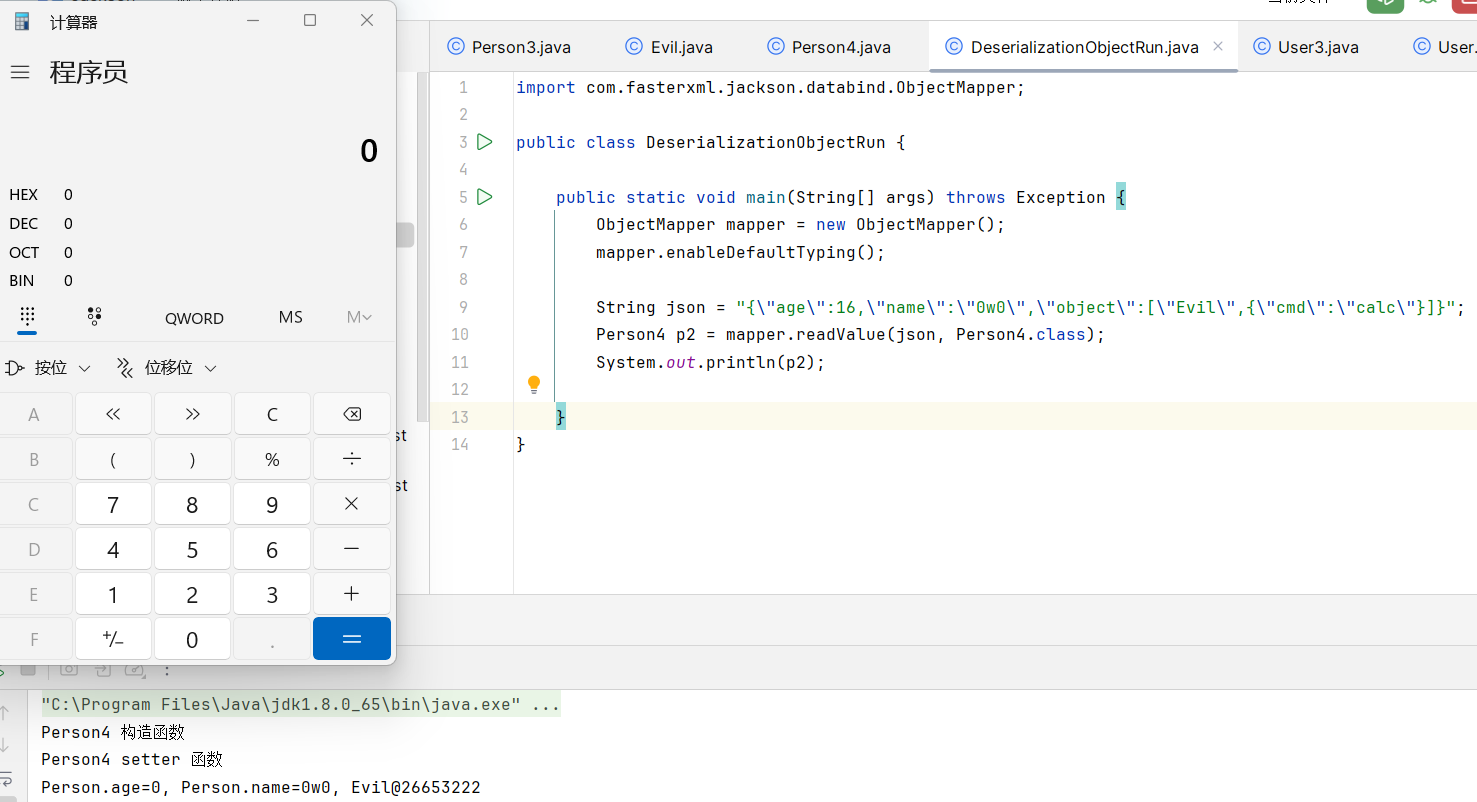The width and height of the screenshot is (1477, 802).
Task: Run the DeserializationObjectRun class gutter arrow
Action: click(485, 142)
